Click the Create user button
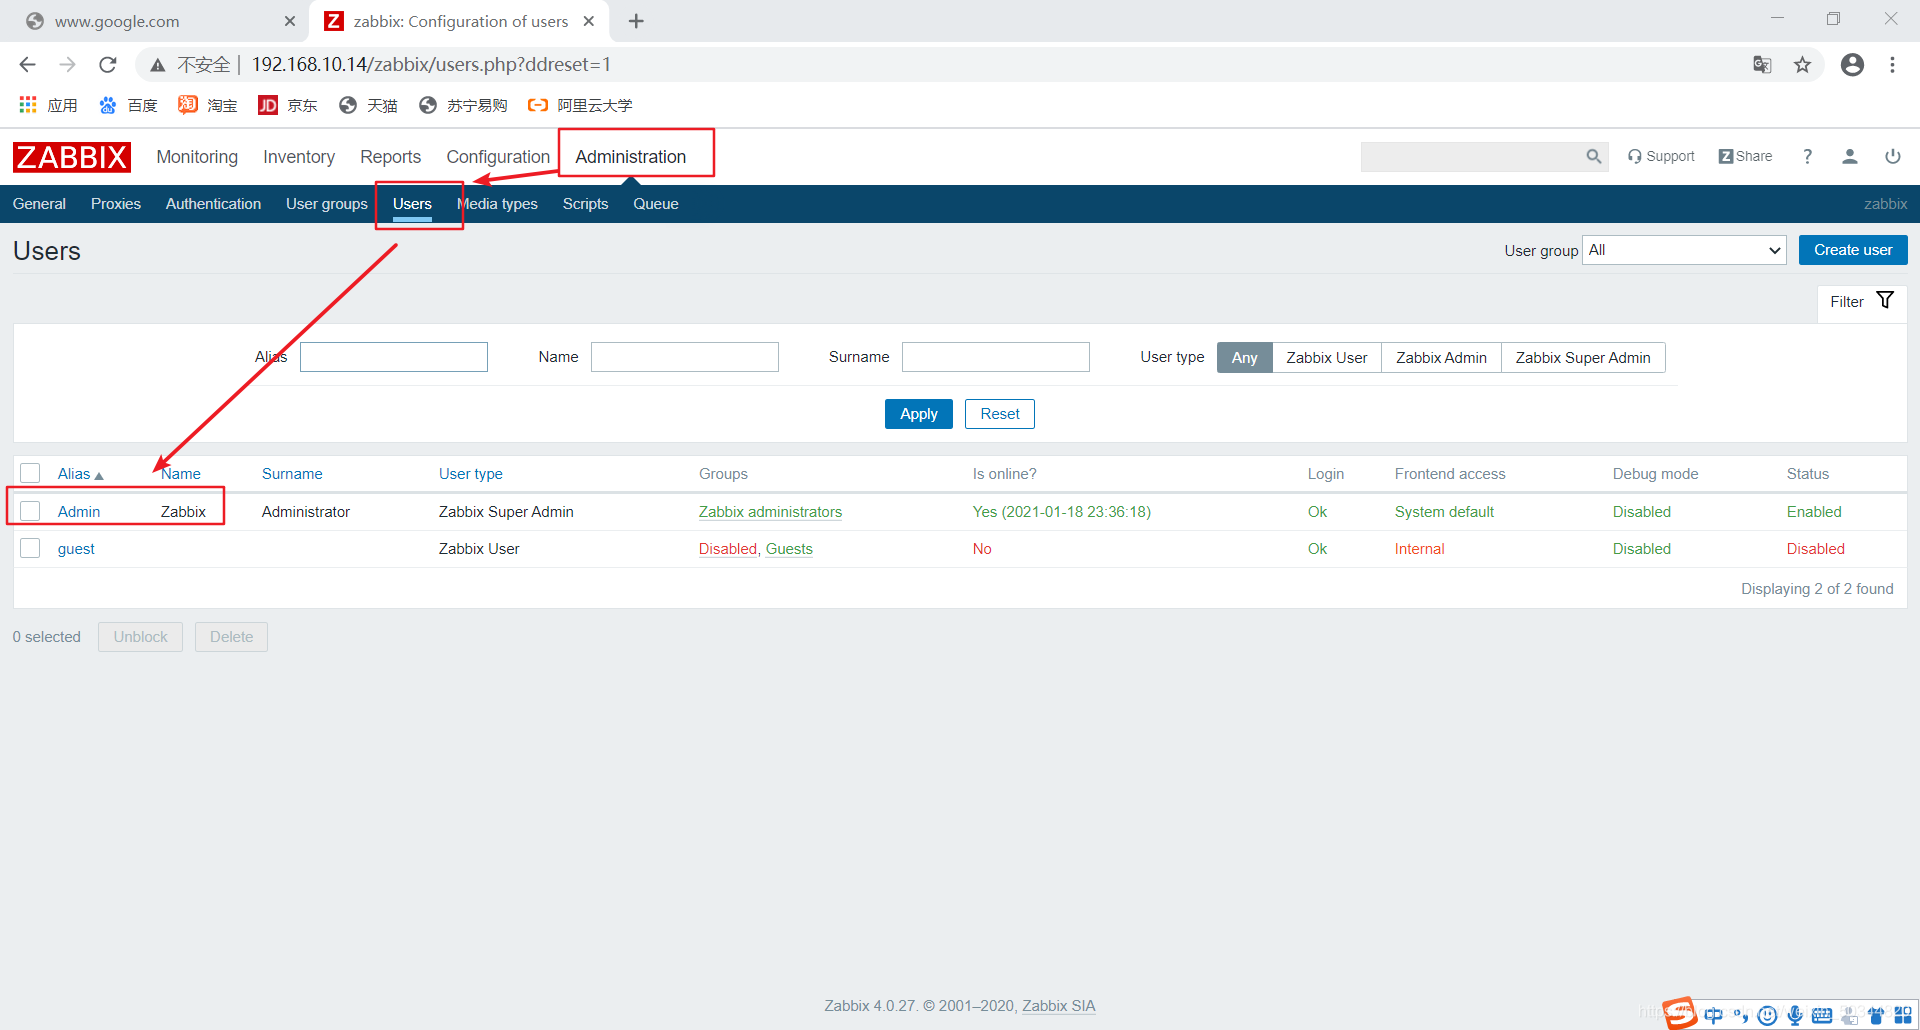Image resolution: width=1920 pixels, height=1030 pixels. click(1853, 250)
